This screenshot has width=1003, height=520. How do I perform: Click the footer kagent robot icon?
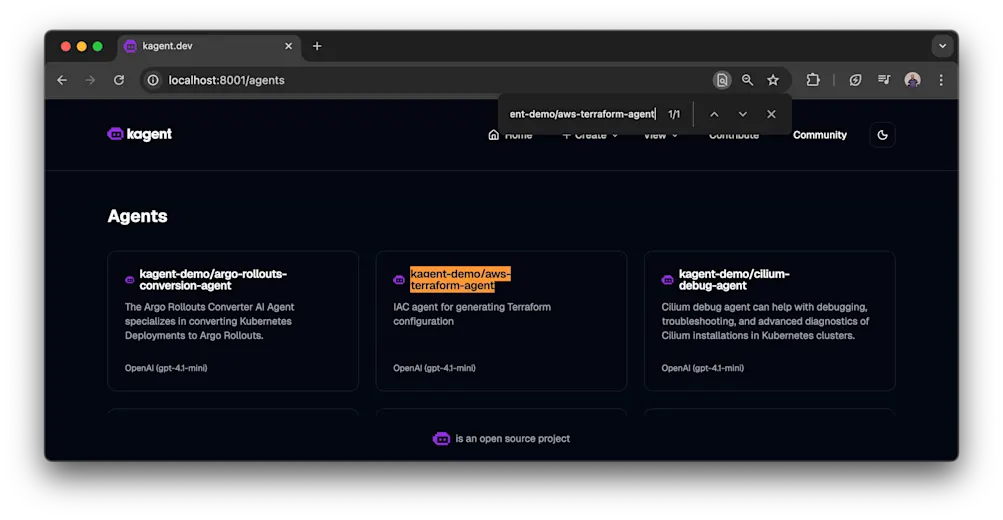[441, 439]
